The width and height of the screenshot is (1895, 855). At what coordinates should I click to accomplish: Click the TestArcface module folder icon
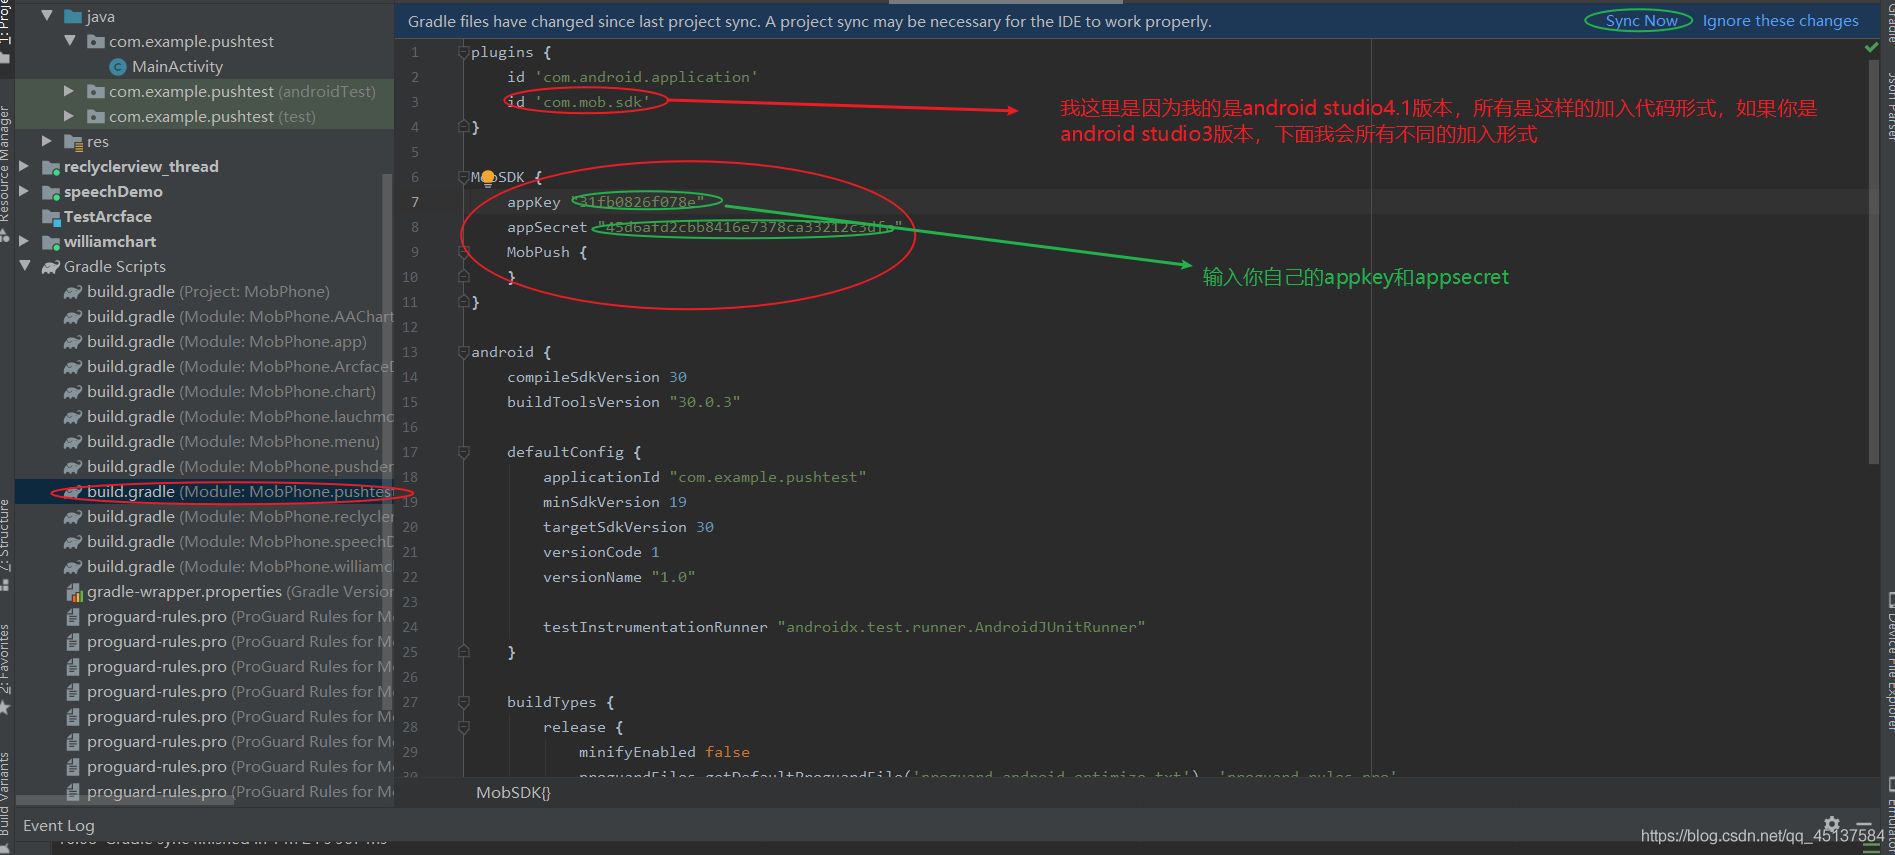pos(51,217)
